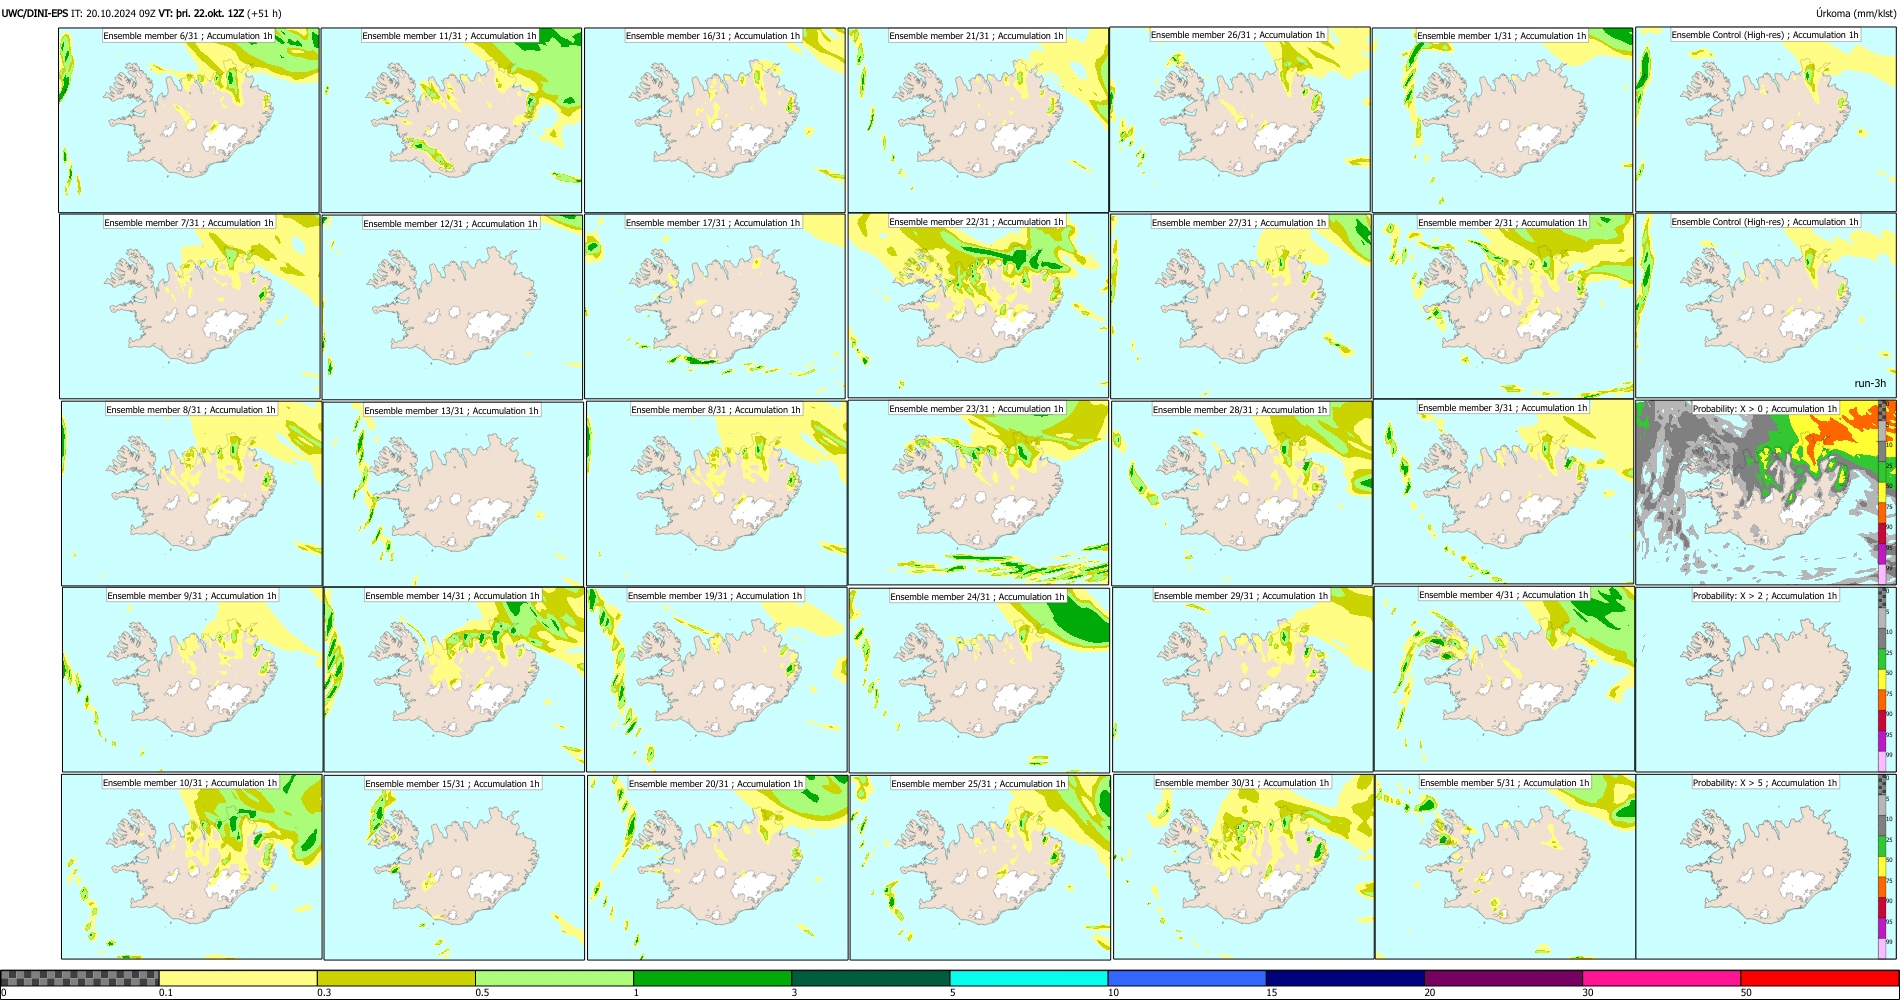1900x1000 pixels.
Task: Open the Ensemble member 10/31 map
Action: 191,866
